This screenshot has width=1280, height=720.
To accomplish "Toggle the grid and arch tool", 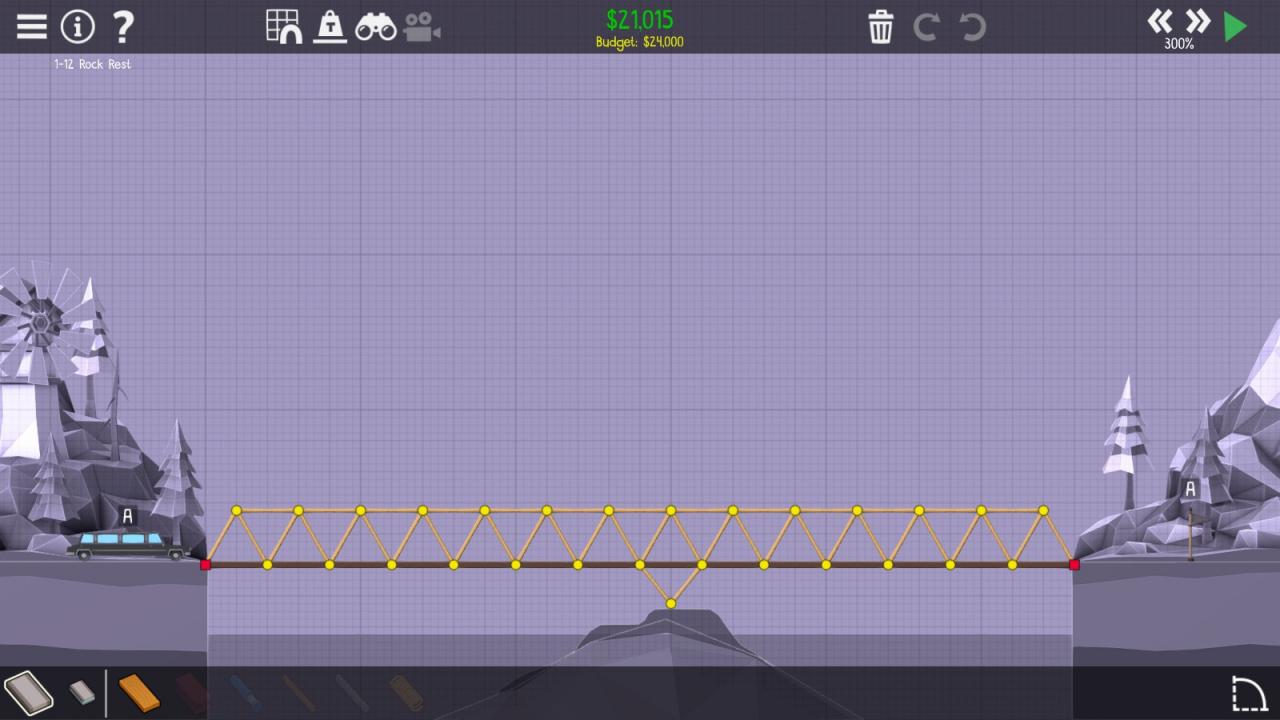I will 284,26.
